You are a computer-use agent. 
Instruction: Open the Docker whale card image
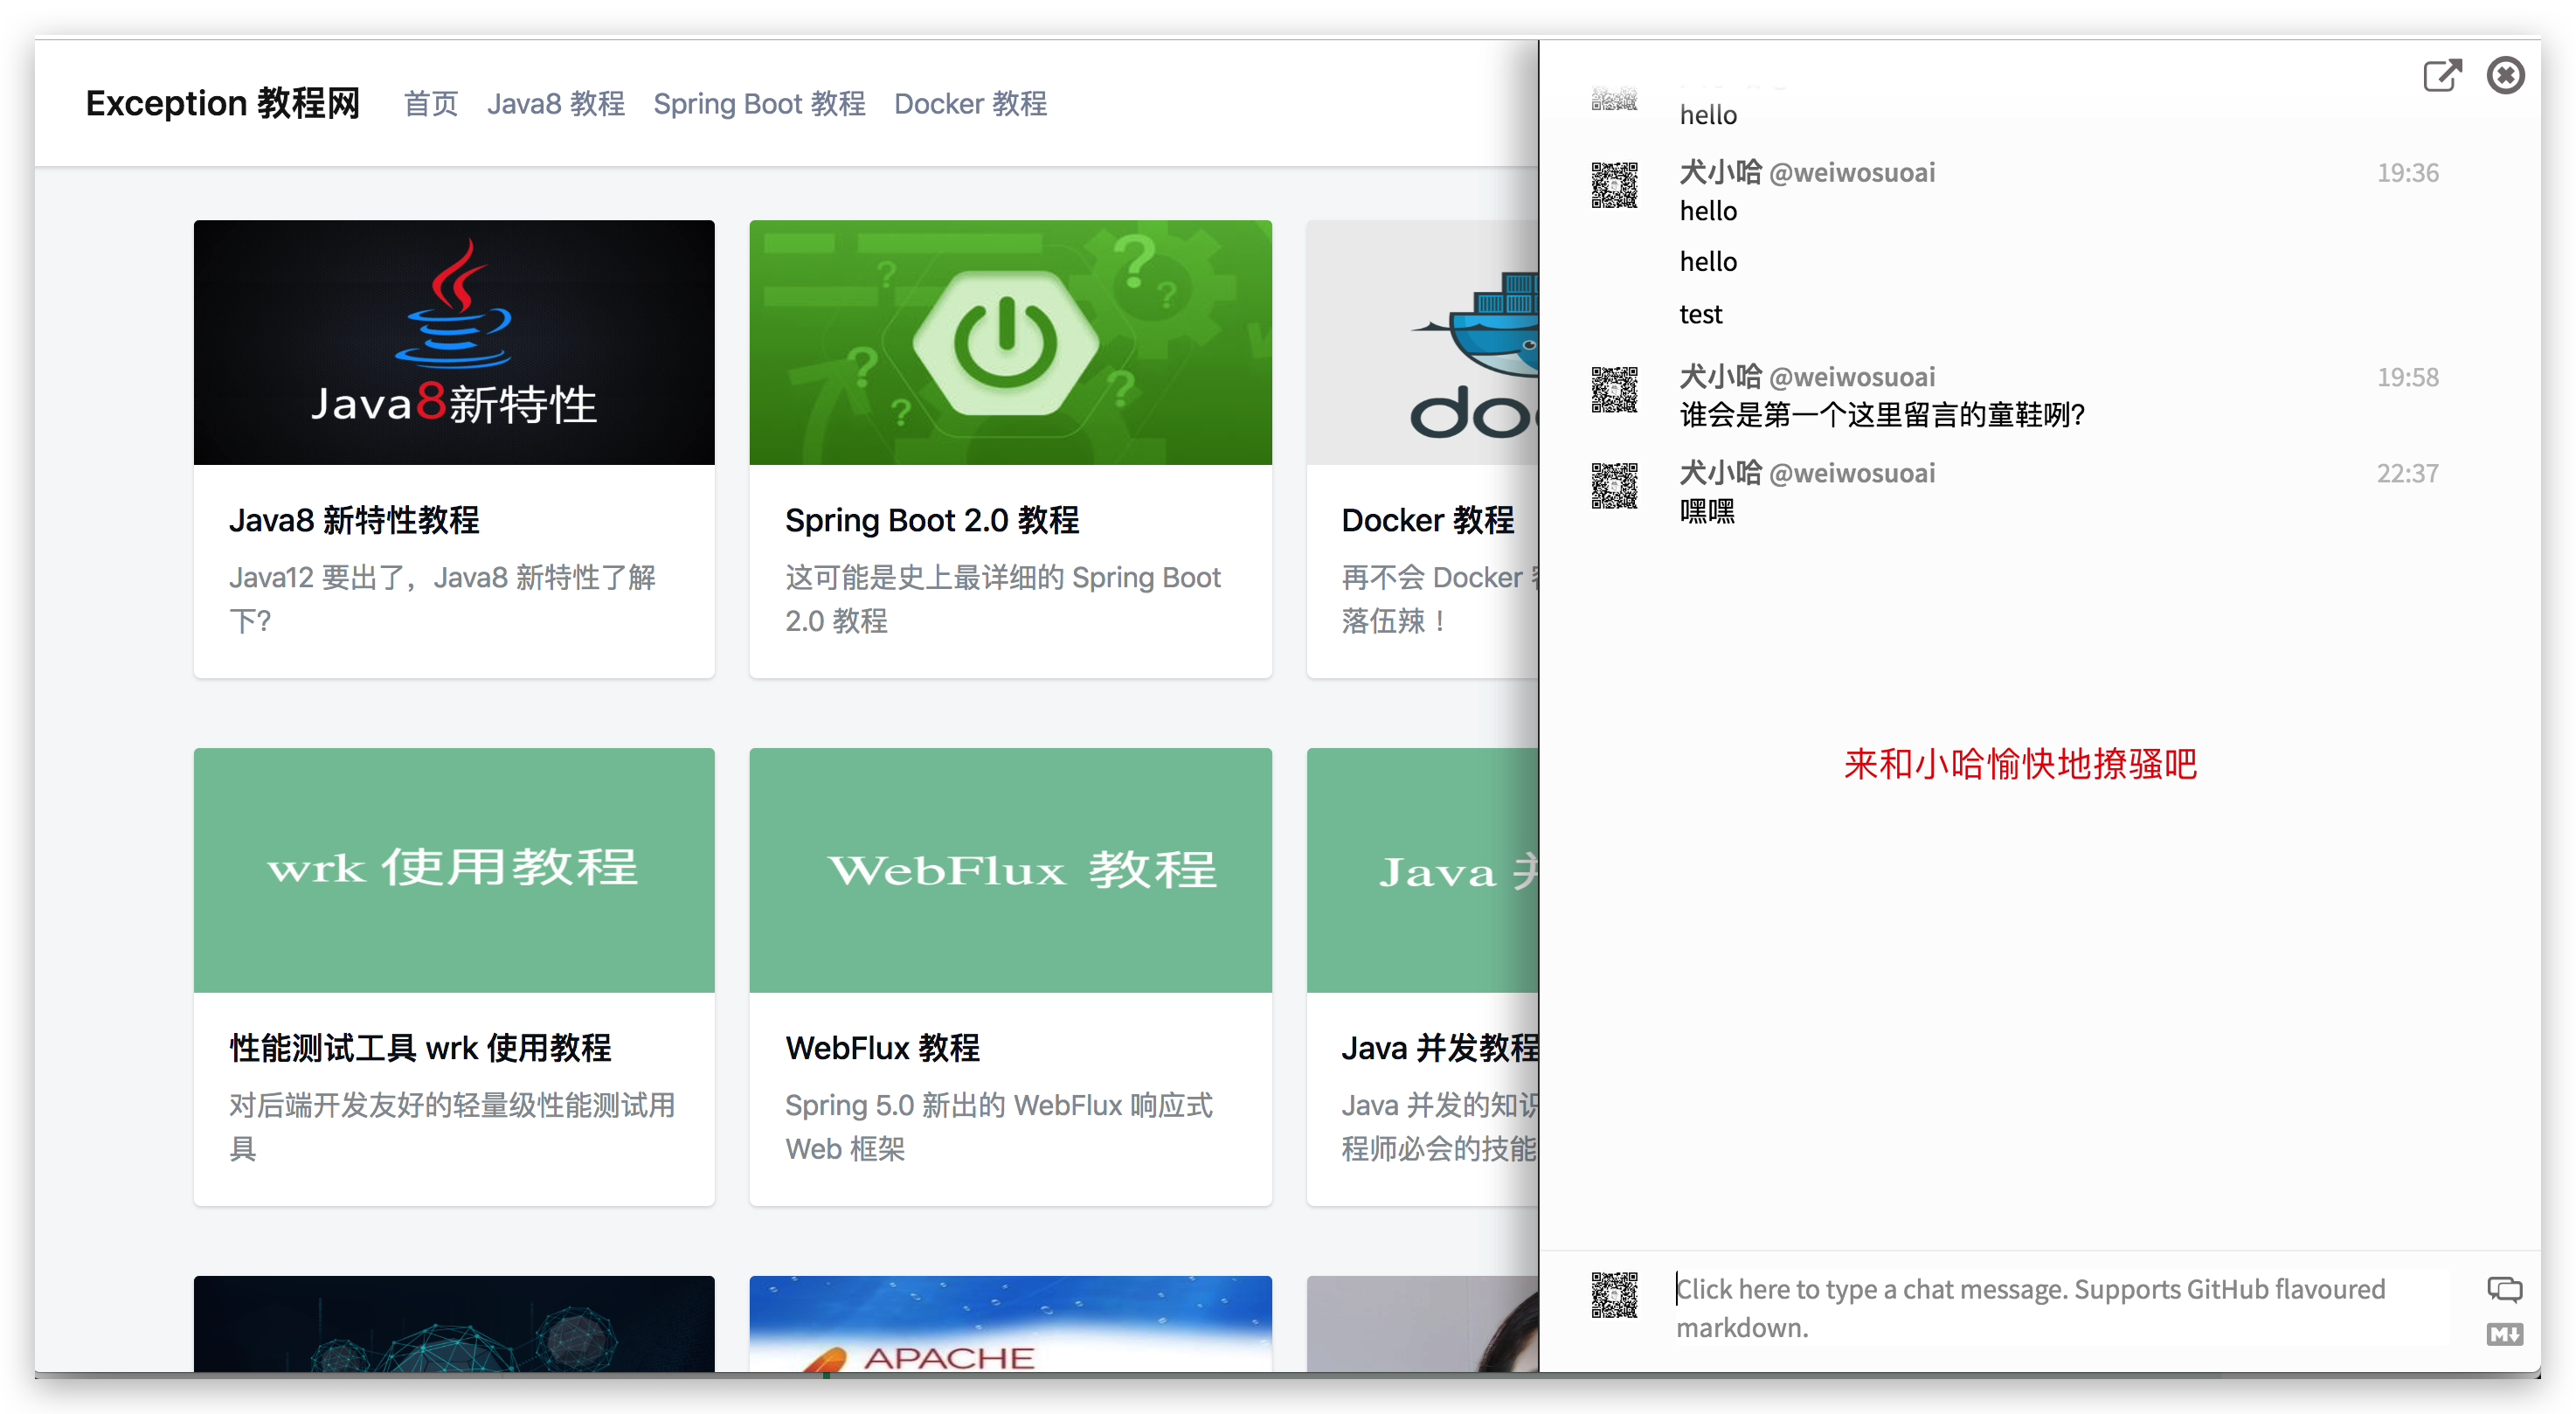1422,342
